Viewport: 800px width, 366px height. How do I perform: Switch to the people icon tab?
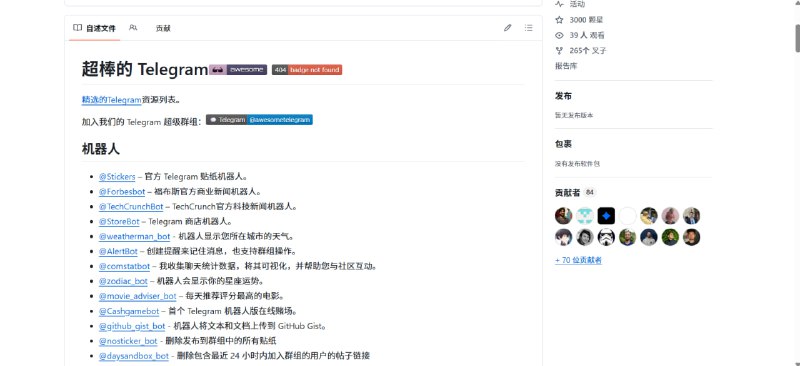coord(133,28)
